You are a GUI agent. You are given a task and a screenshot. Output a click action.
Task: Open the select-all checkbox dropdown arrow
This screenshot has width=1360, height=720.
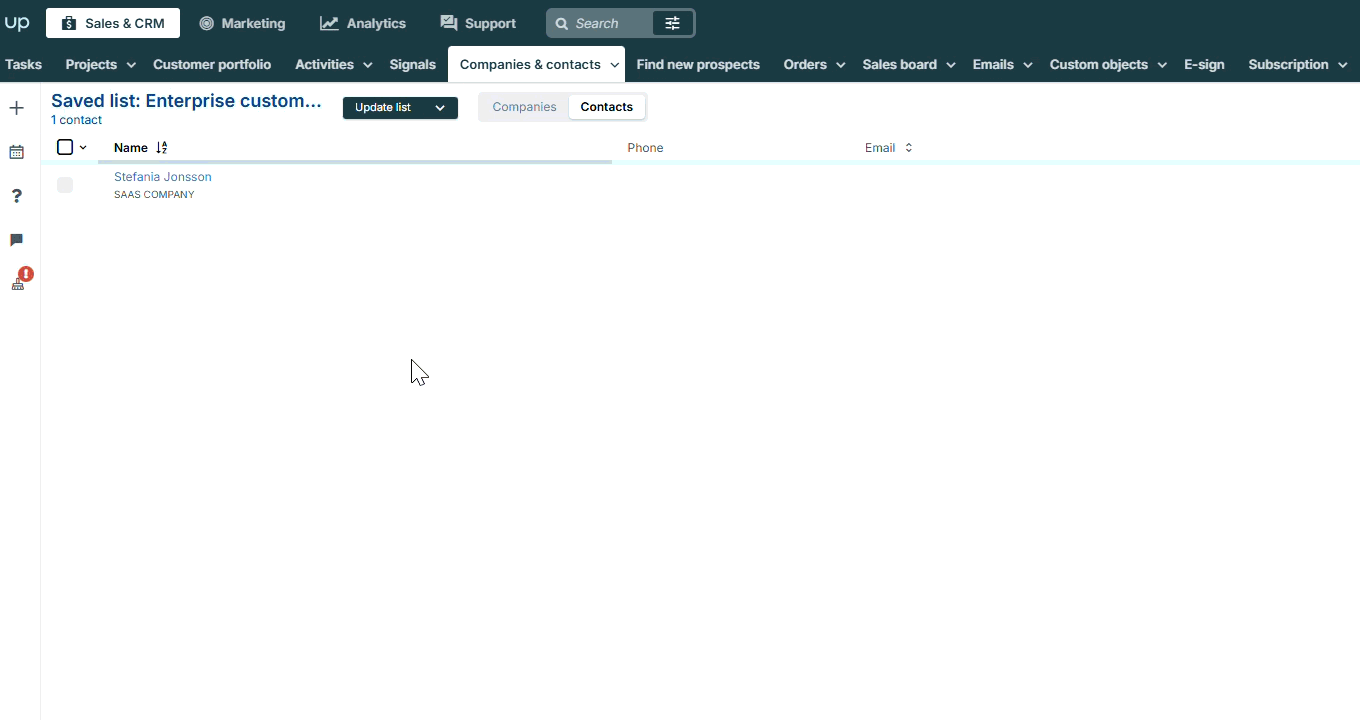point(83,148)
